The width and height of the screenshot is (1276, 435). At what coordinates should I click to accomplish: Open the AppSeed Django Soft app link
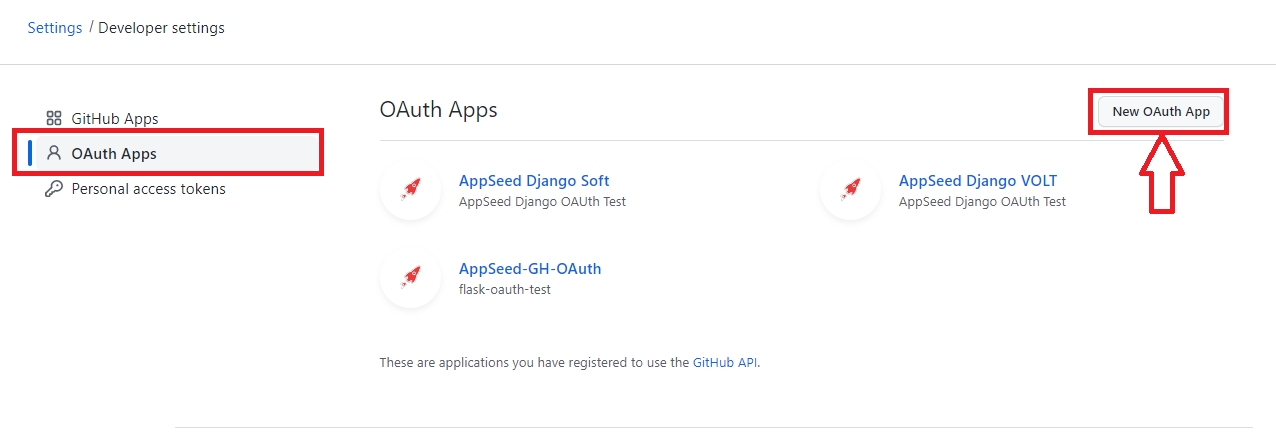(533, 181)
